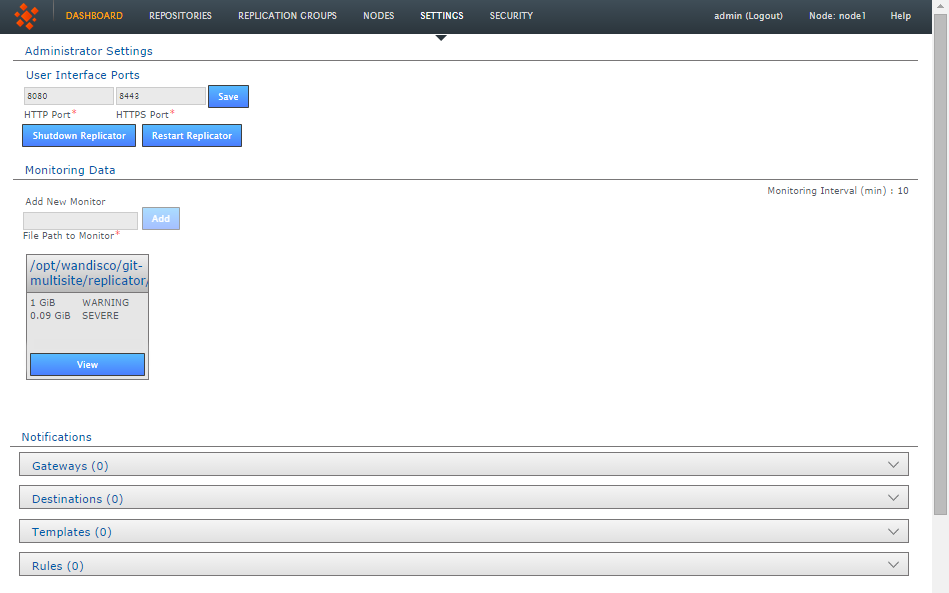Click the Rules chevron arrow
949x593 pixels.
pos(893,565)
